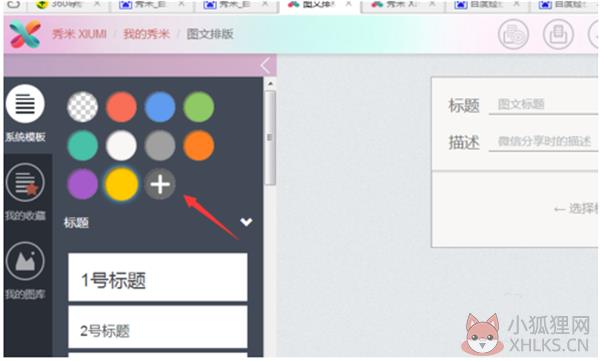Viewport: 600px width, 361px height.
Task: Click the template panel scroll up arrow
Action: [x=271, y=83]
